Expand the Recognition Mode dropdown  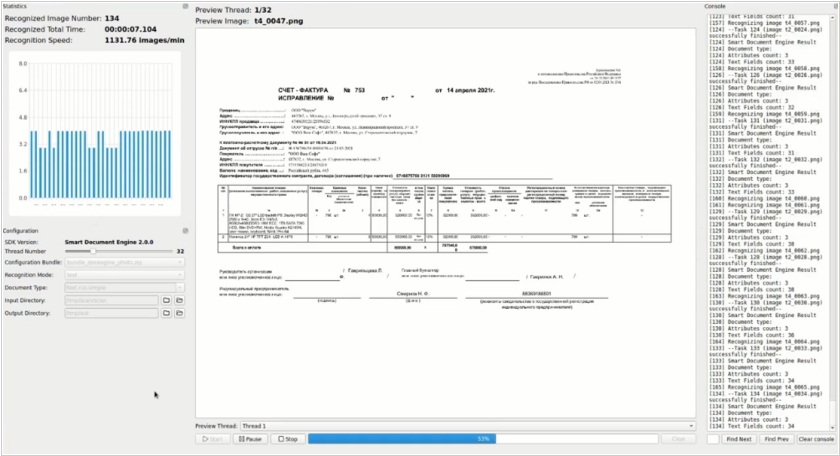tap(122, 273)
